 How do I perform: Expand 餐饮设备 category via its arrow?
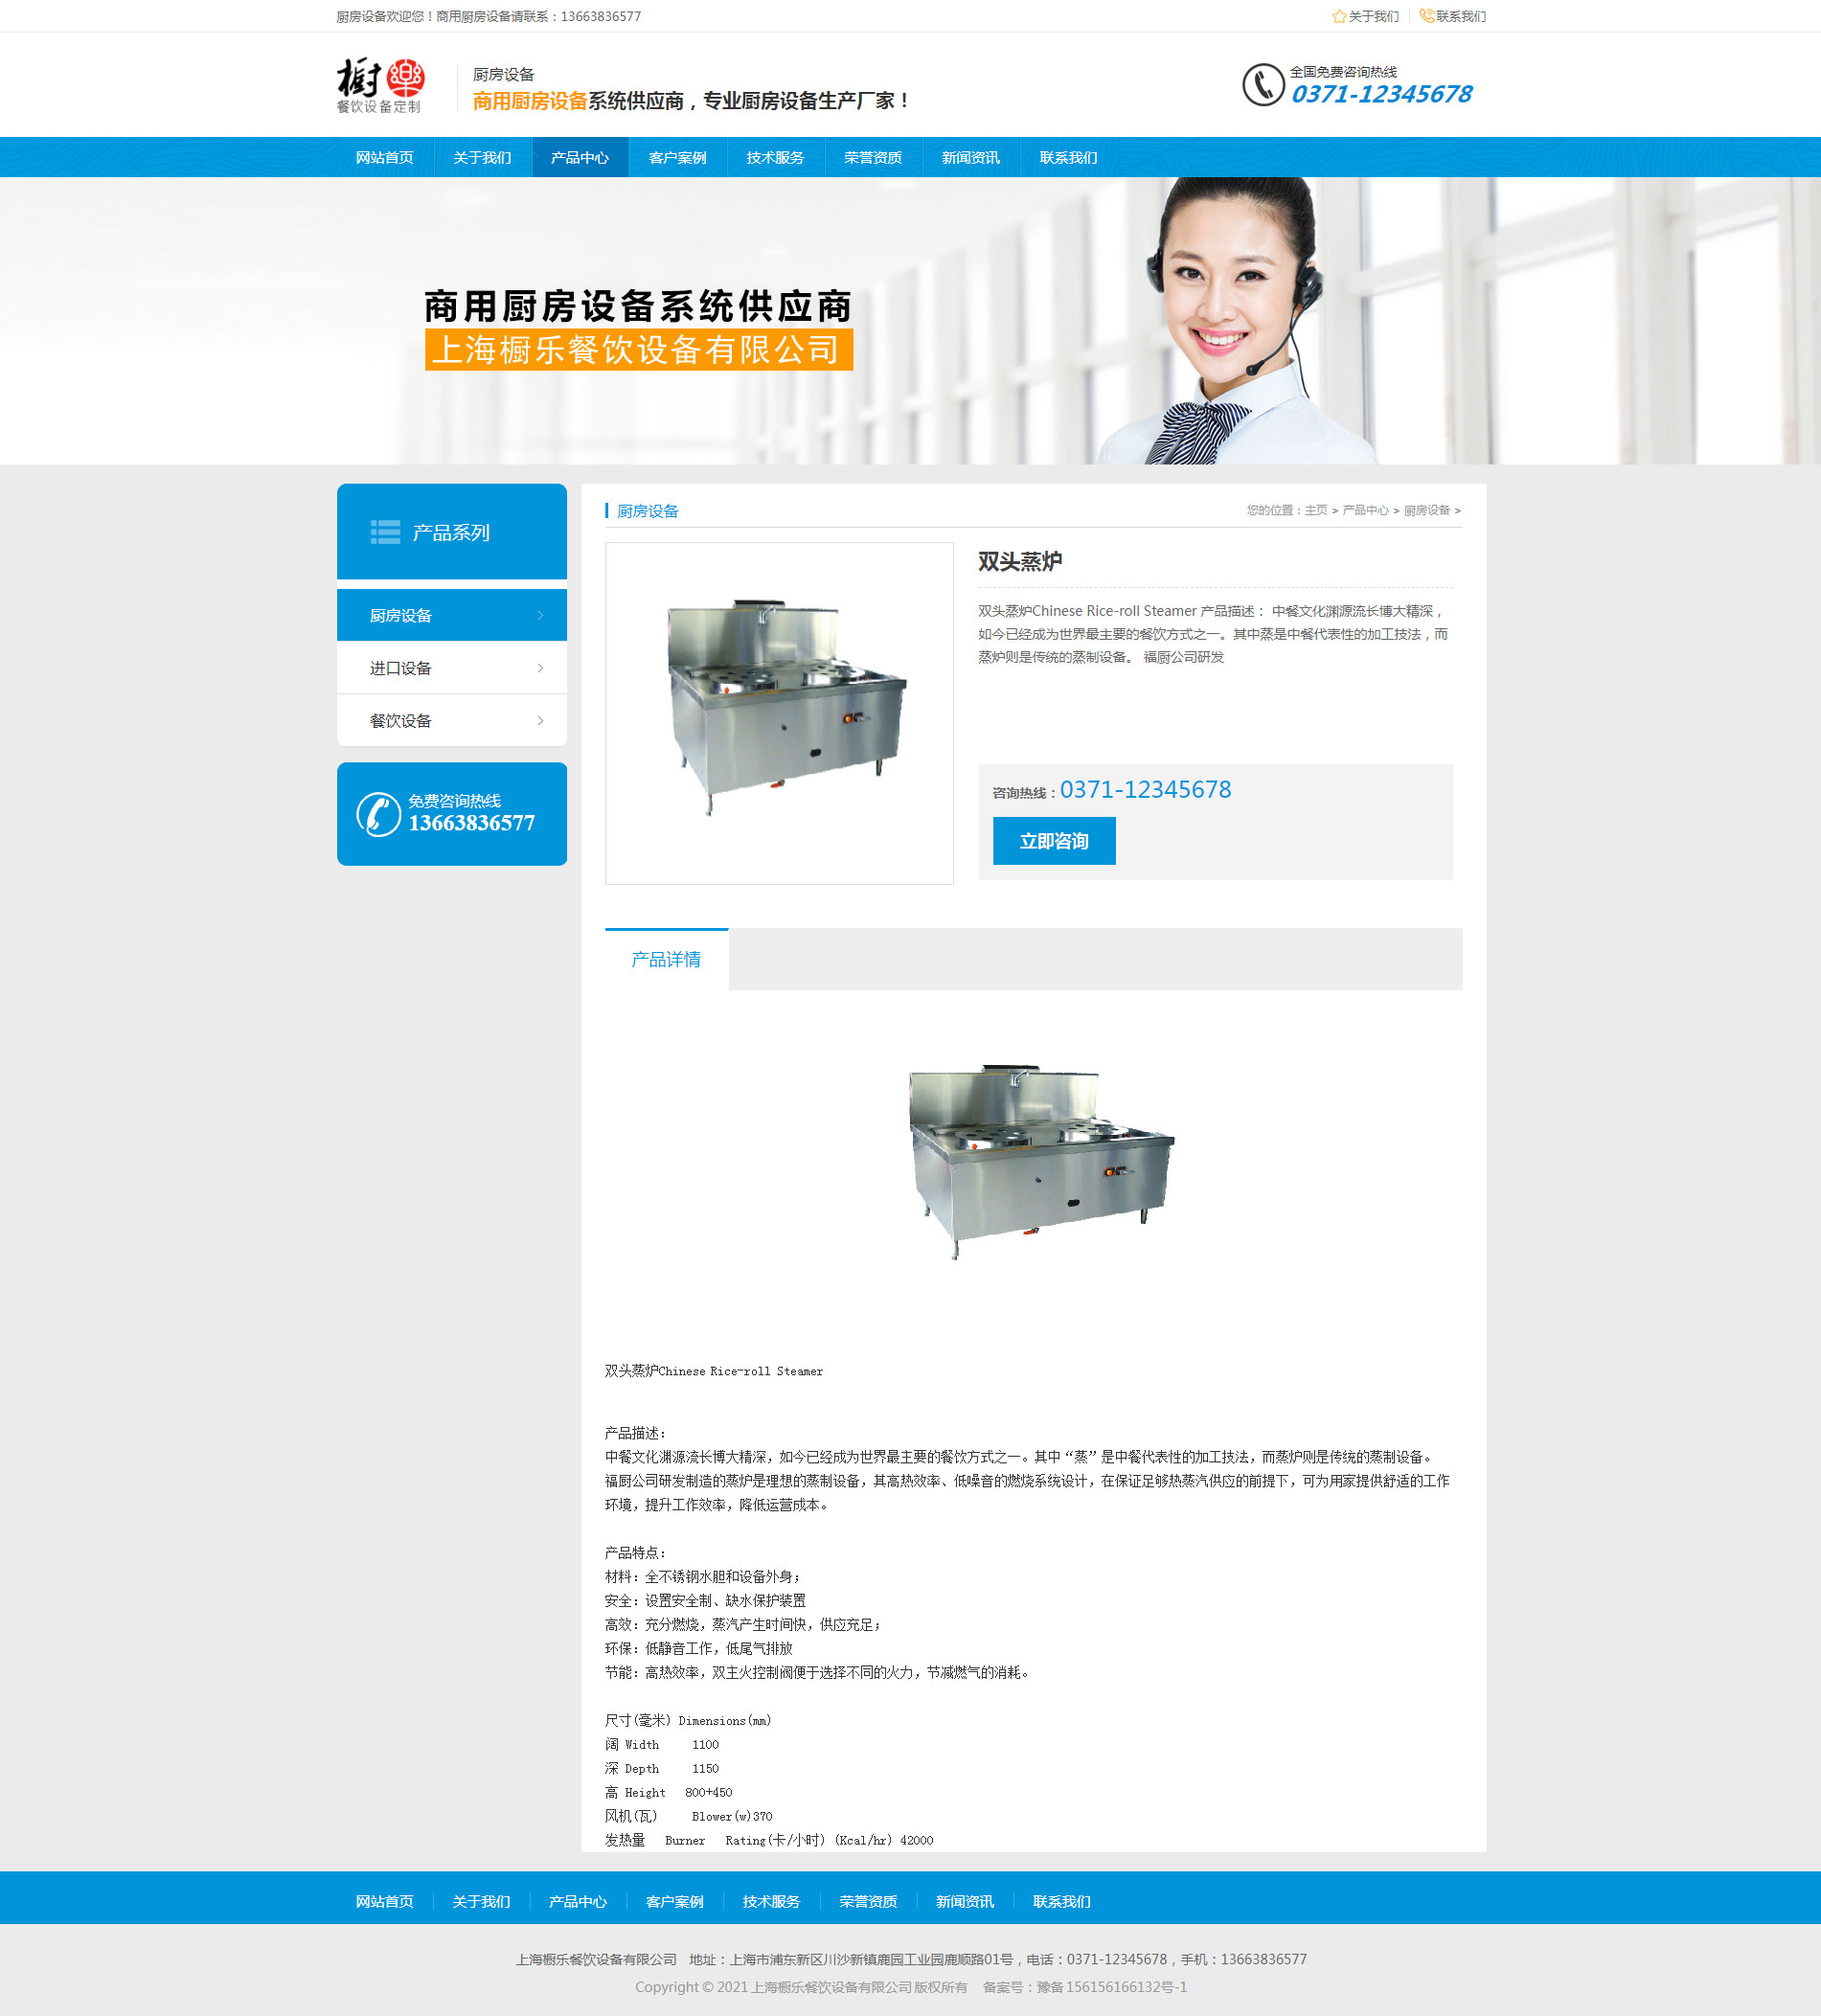pos(540,721)
